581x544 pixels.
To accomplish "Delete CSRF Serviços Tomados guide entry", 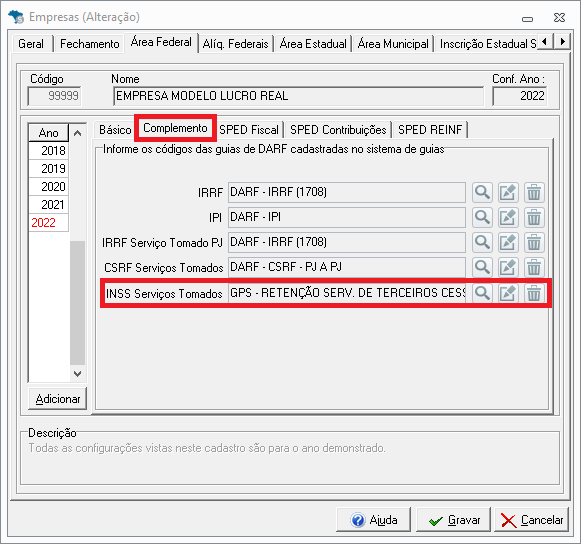I will pyautogui.click(x=534, y=267).
